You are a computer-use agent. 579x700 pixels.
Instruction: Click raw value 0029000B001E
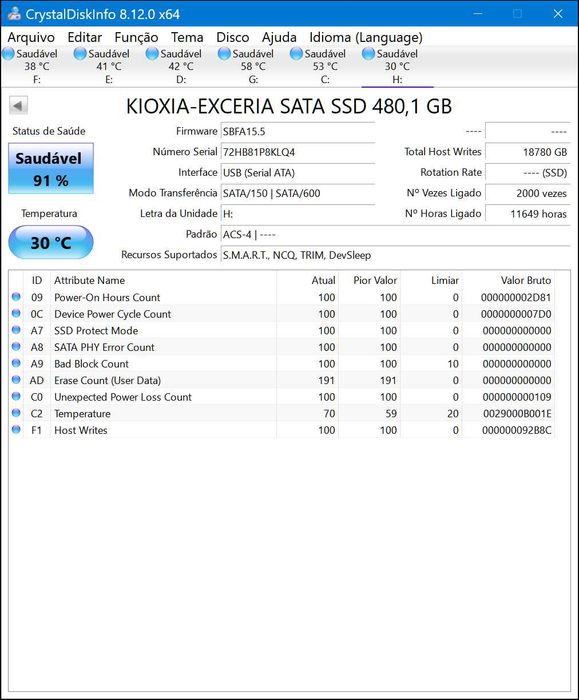(517, 413)
